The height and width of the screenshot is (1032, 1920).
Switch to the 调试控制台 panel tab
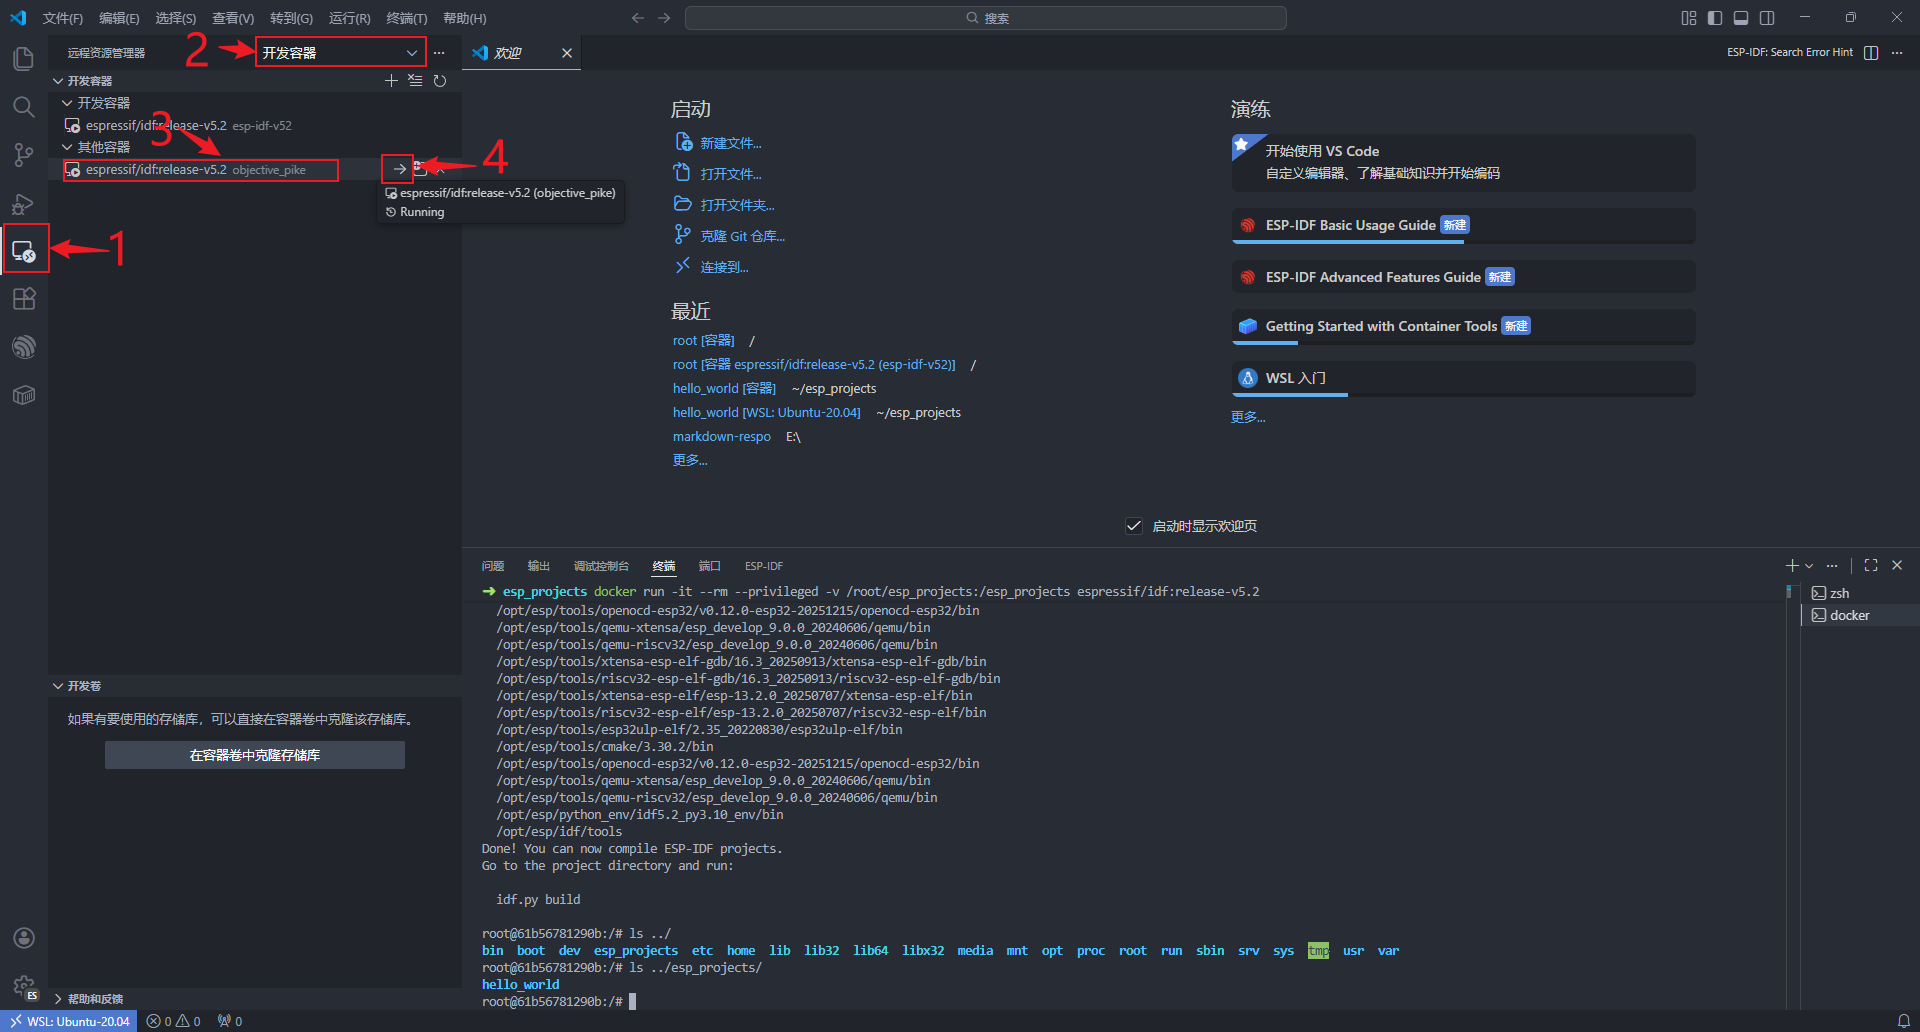(601, 566)
